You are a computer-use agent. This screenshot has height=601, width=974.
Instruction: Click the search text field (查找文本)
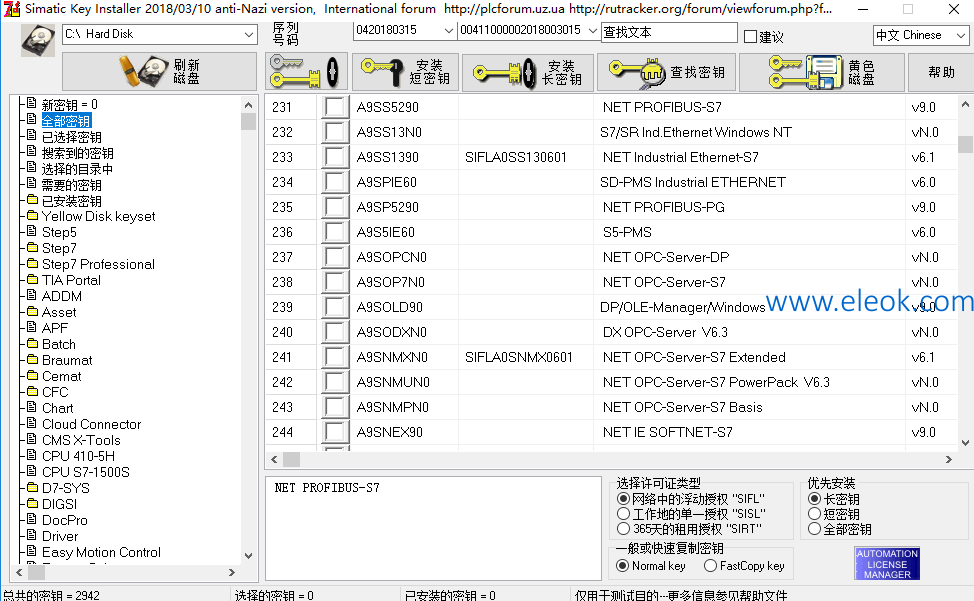pyautogui.click(x=669, y=32)
